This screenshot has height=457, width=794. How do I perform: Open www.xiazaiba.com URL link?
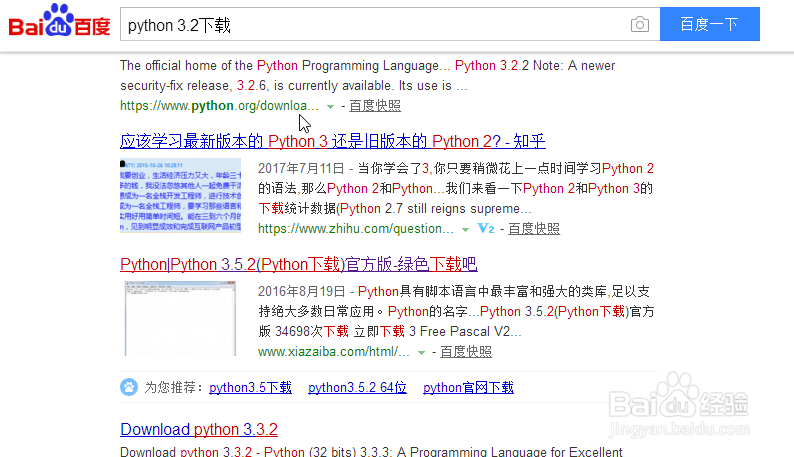[333, 352]
